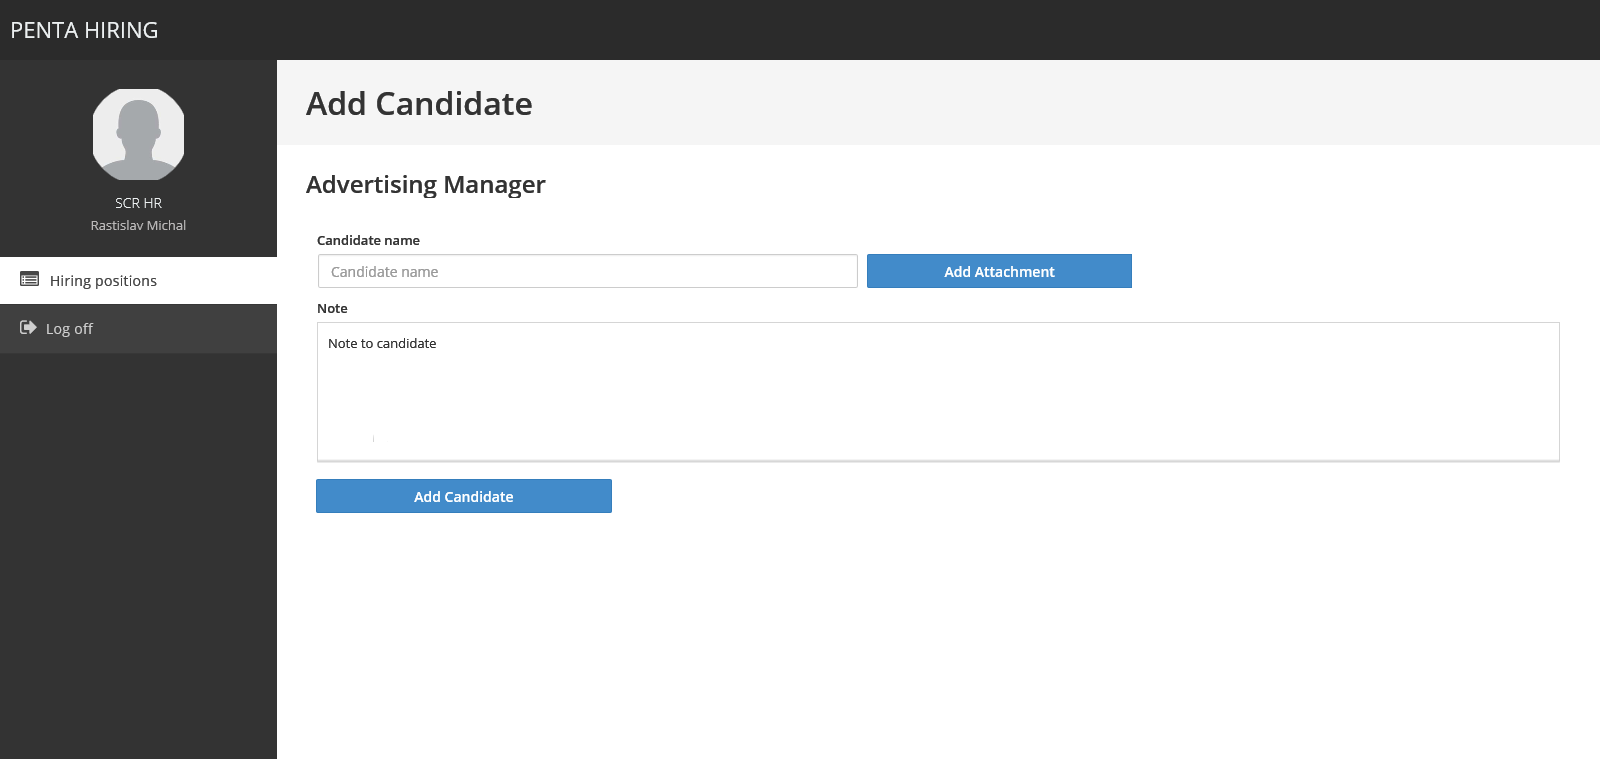Click the Log off arrow icon
1600x759 pixels.
point(28,328)
